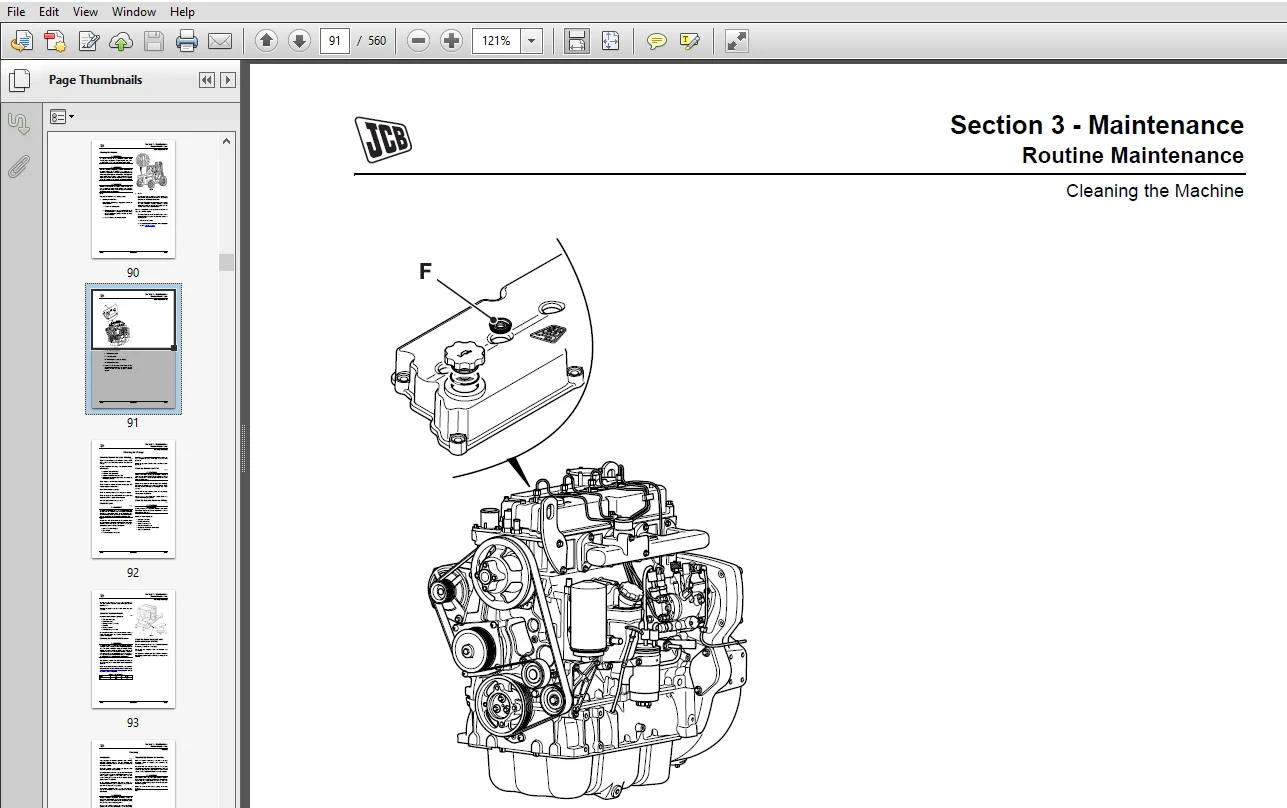Image resolution: width=1287 pixels, height=808 pixels.
Task: Open the Bookmarks panel icon in sidebar
Action: coord(19,124)
